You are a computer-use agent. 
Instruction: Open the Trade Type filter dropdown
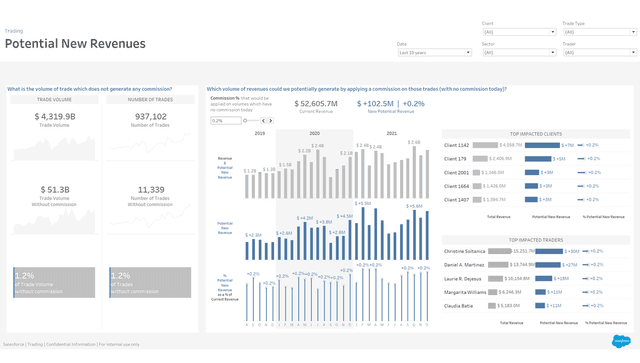click(x=600, y=32)
